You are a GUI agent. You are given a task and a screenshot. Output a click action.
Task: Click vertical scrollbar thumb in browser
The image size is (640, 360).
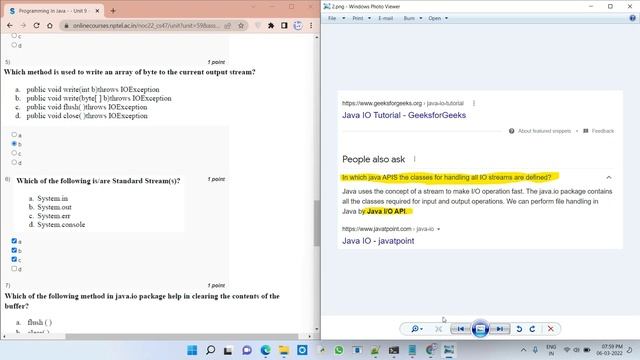[317, 223]
